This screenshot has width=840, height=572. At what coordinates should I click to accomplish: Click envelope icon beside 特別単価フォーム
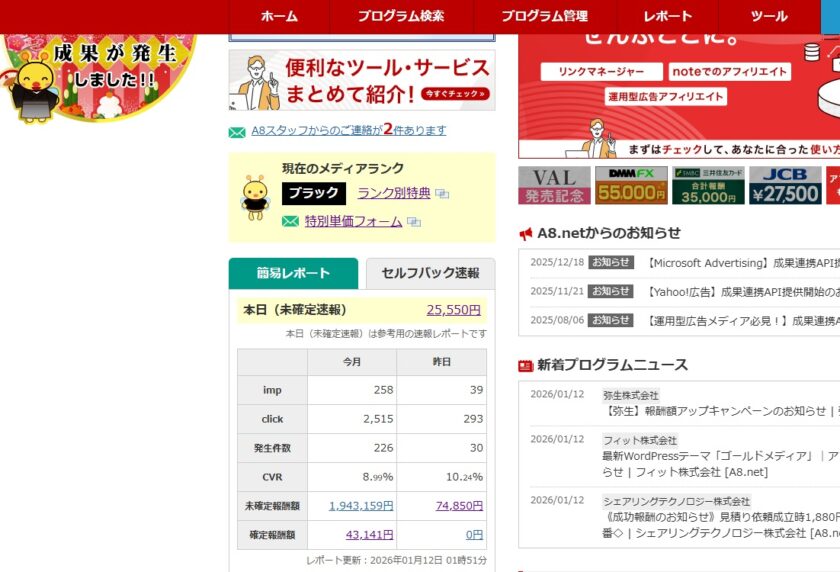[290, 222]
